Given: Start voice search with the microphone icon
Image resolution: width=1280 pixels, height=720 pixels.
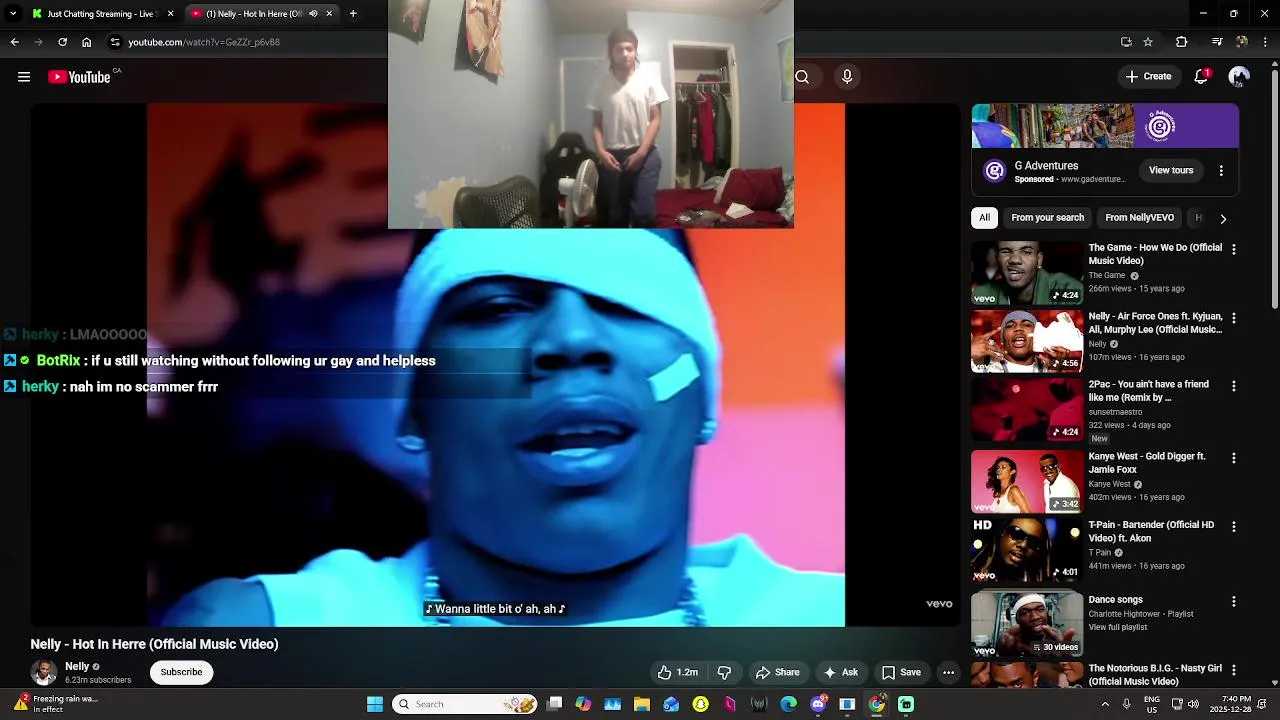Looking at the screenshot, I should [847, 77].
